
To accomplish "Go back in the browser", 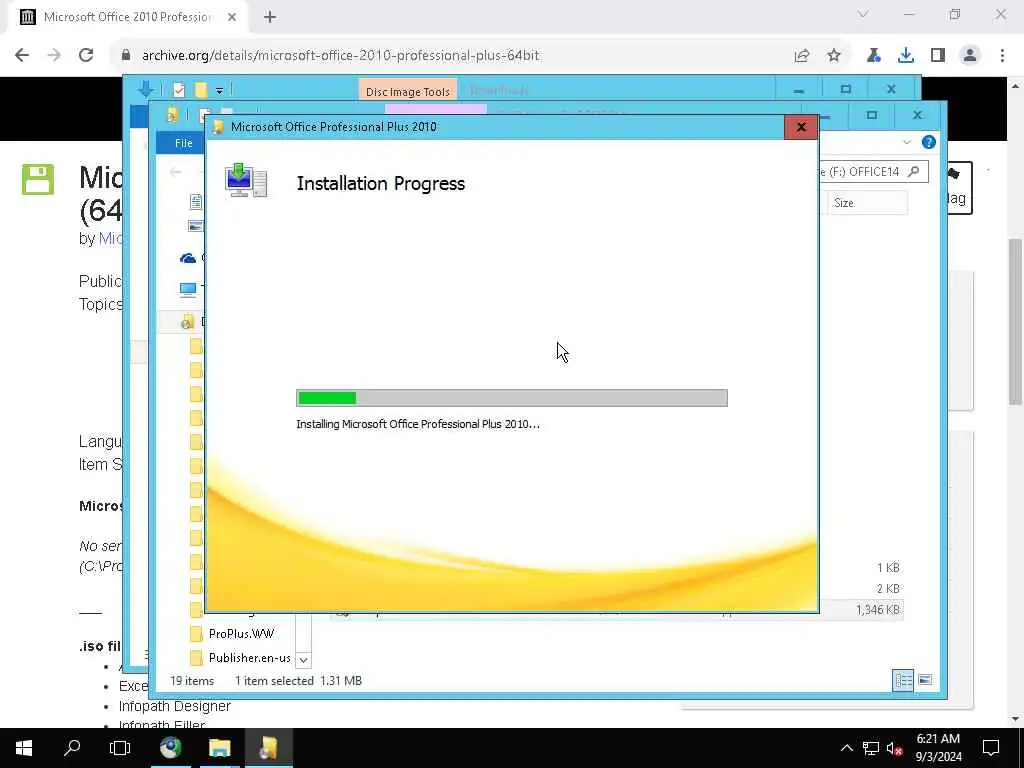I will click(x=22, y=56).
